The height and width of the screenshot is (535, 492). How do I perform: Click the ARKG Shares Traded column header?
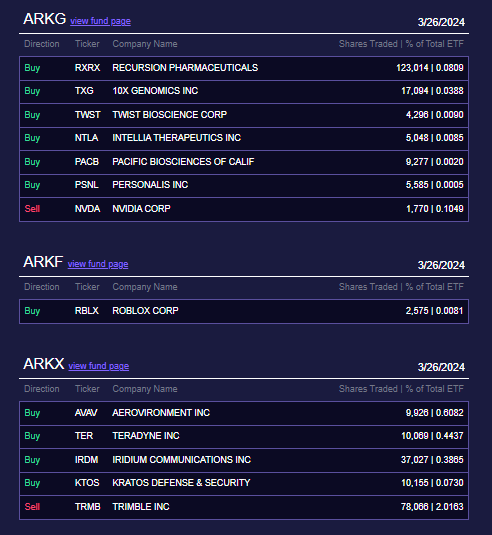click(x=368, y=44)
